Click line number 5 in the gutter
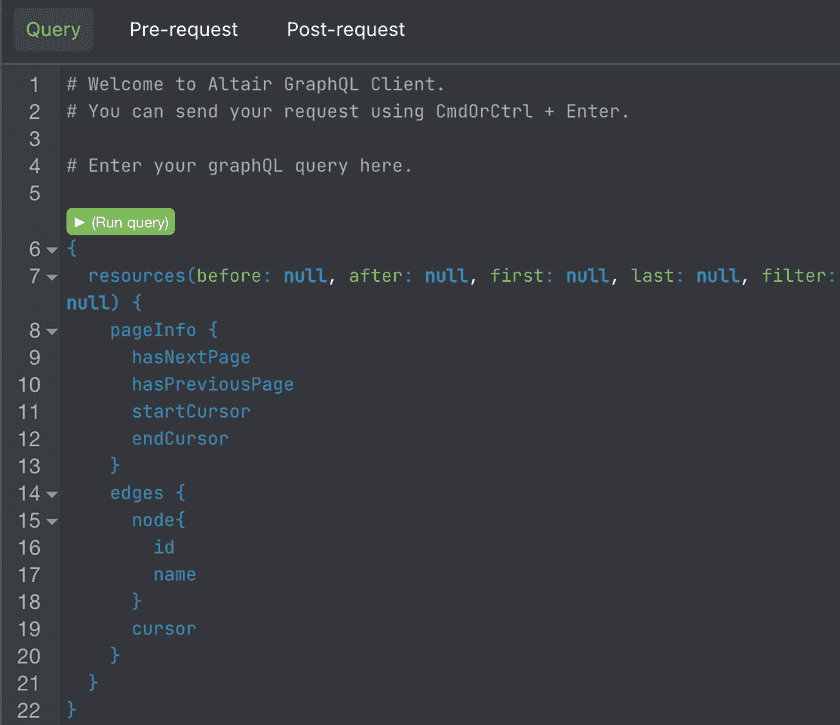 pyautogui.click(x=35, y=193)
